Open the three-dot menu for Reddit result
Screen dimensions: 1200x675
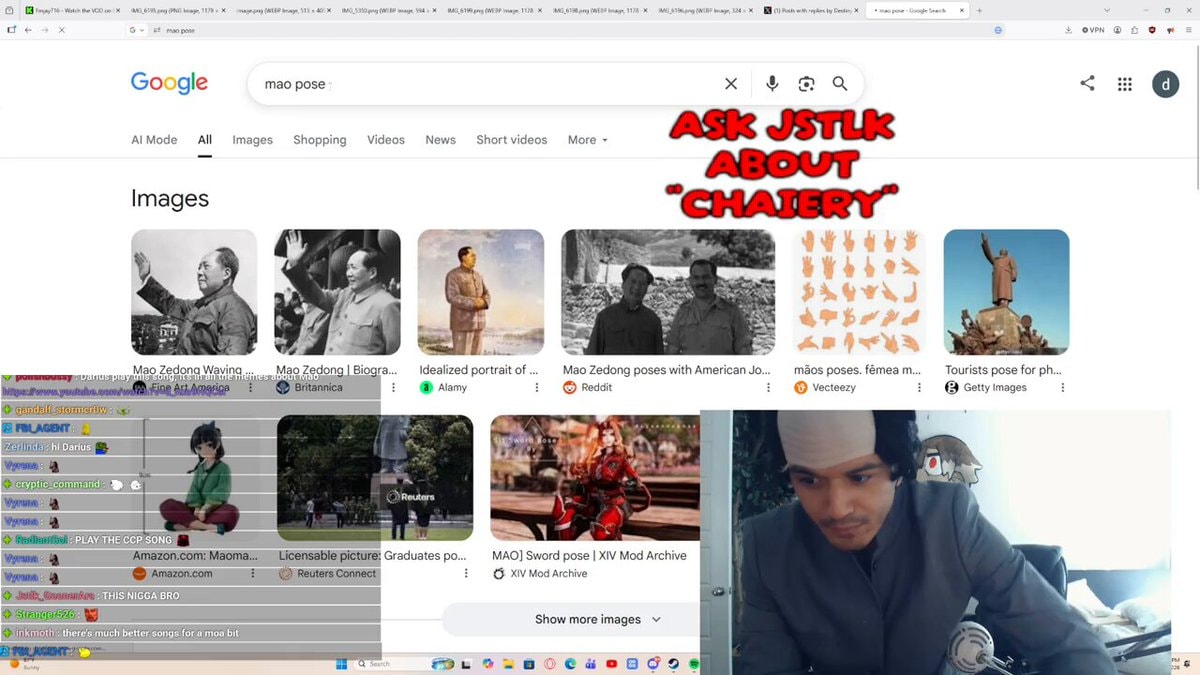tap(768, 388)
